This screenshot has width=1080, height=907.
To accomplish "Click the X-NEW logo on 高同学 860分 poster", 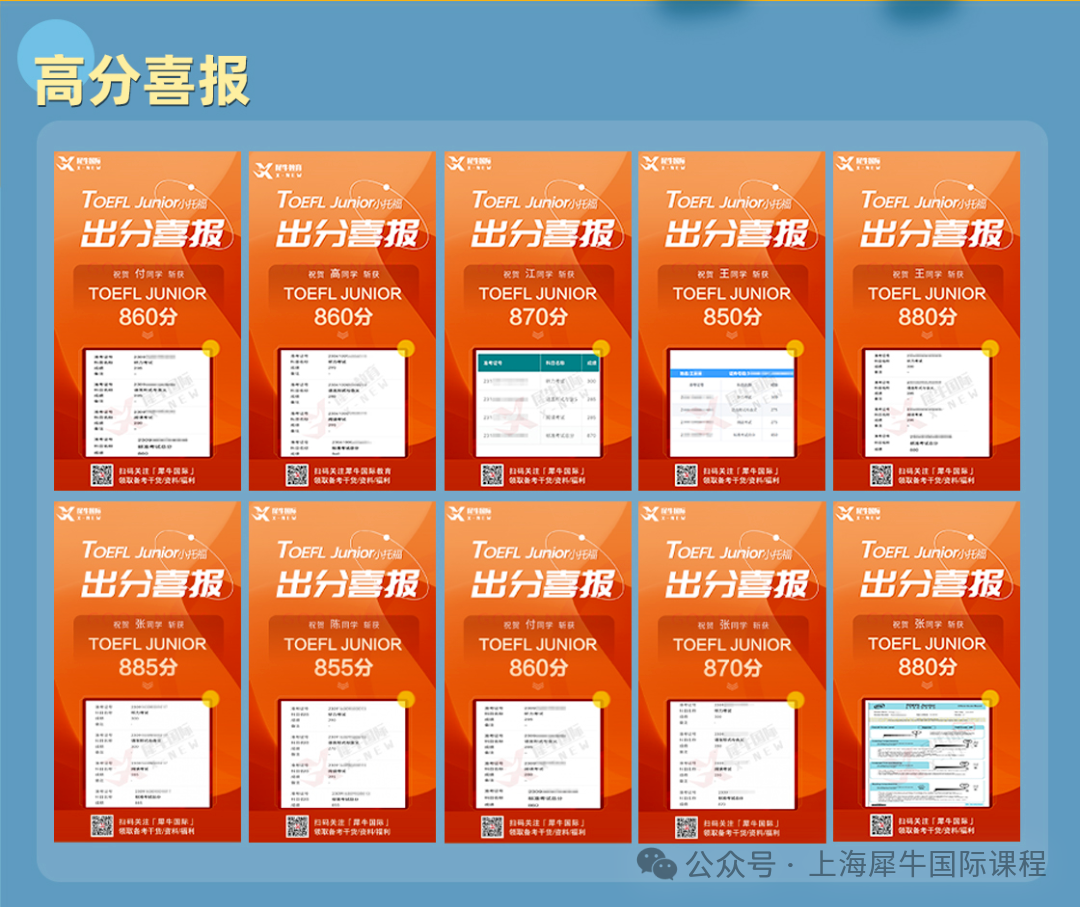I will coord(278,170).
